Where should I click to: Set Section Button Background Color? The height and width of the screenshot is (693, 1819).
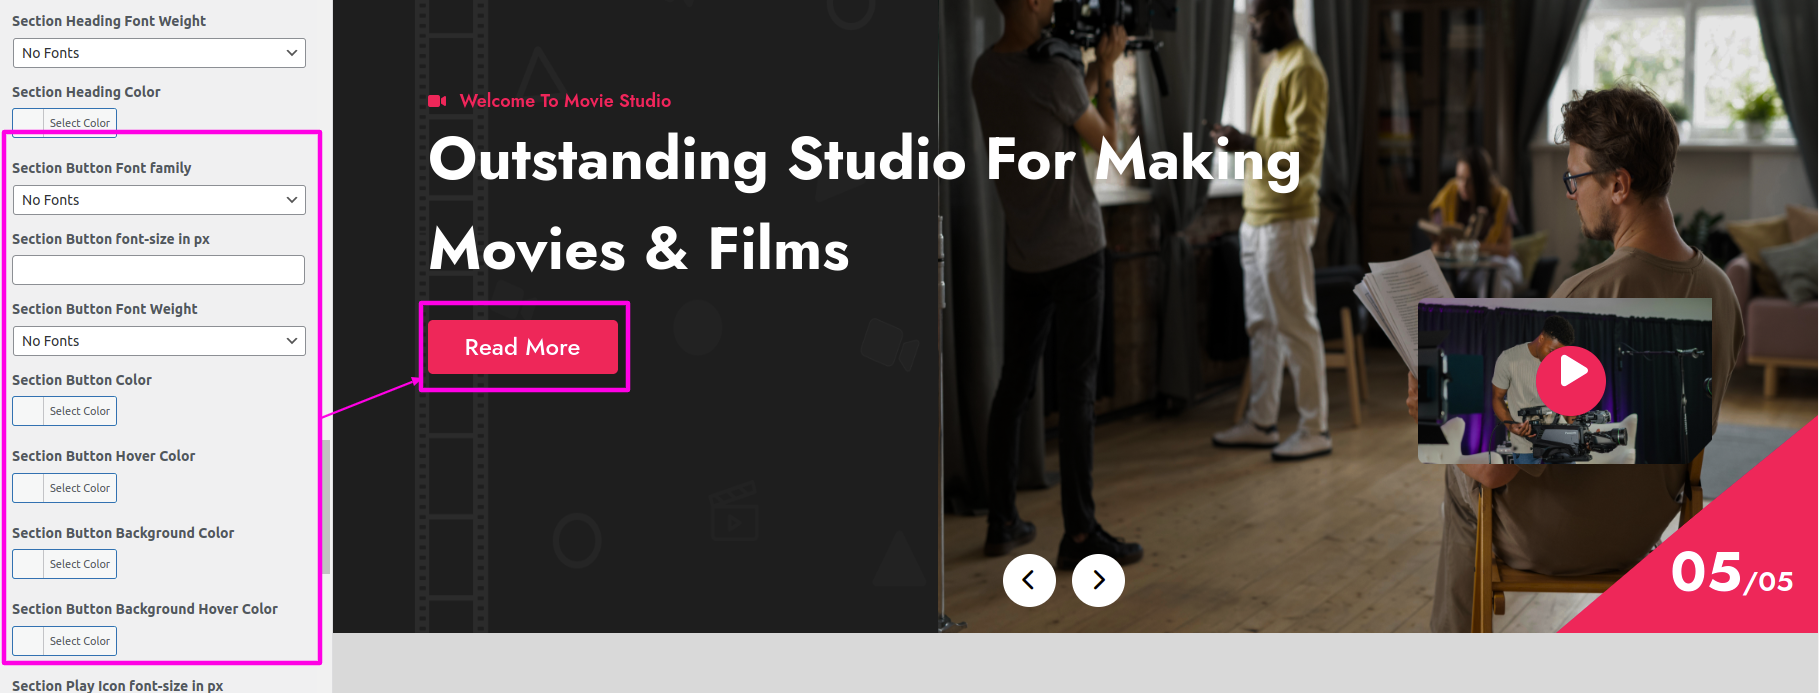65,564
